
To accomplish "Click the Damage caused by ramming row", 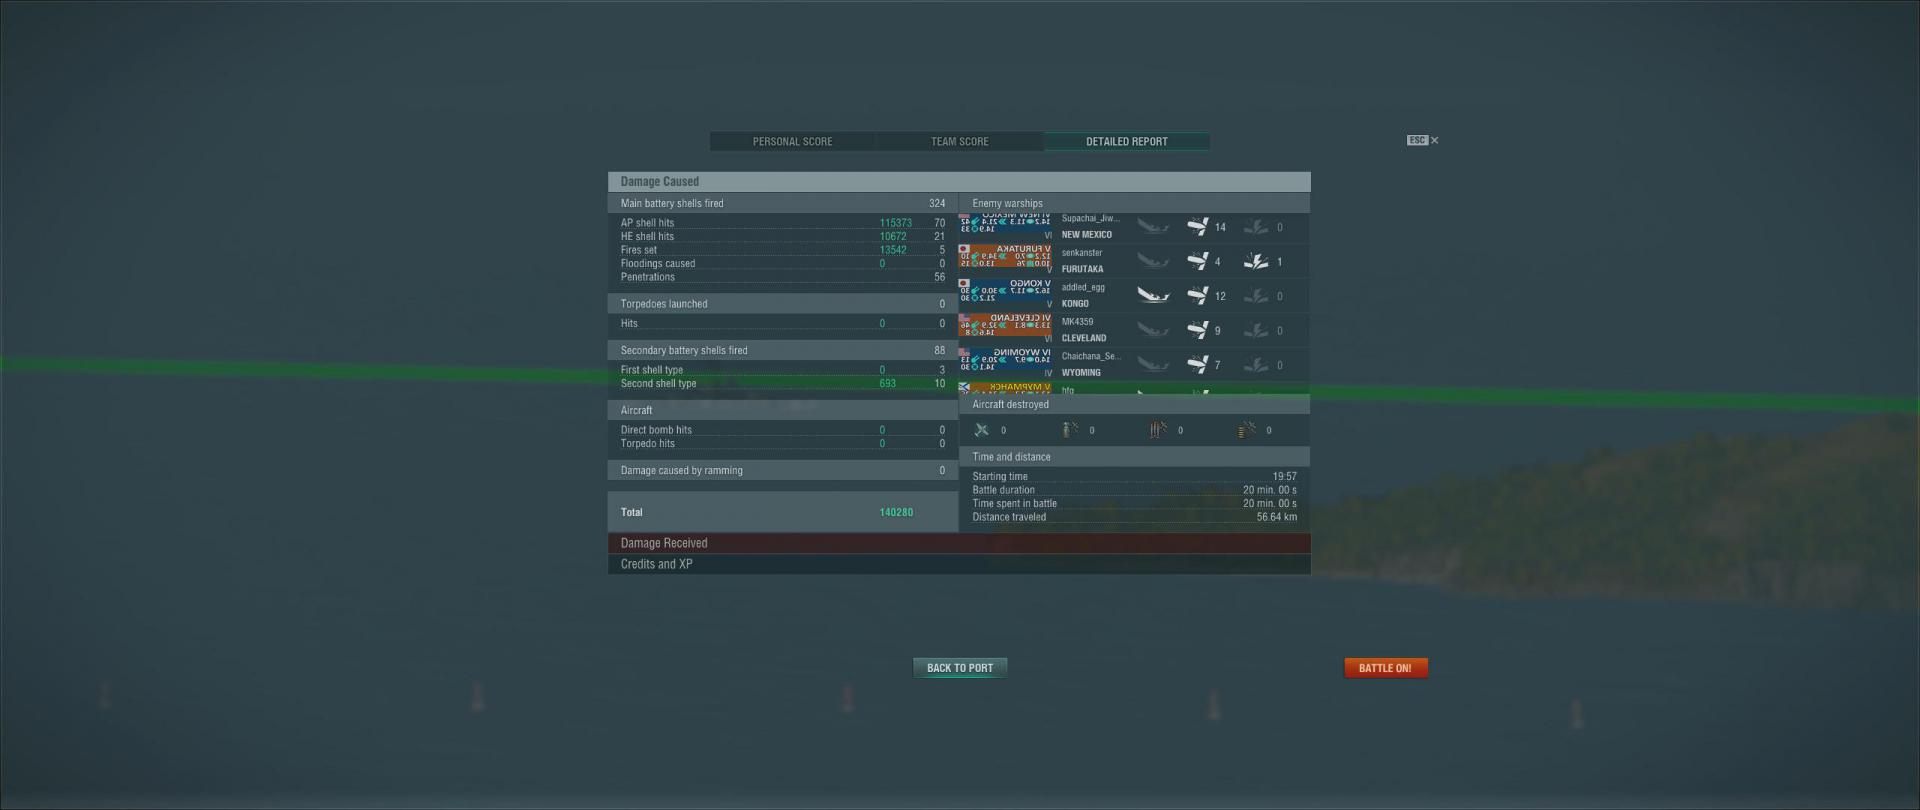I will pos(783,470).
